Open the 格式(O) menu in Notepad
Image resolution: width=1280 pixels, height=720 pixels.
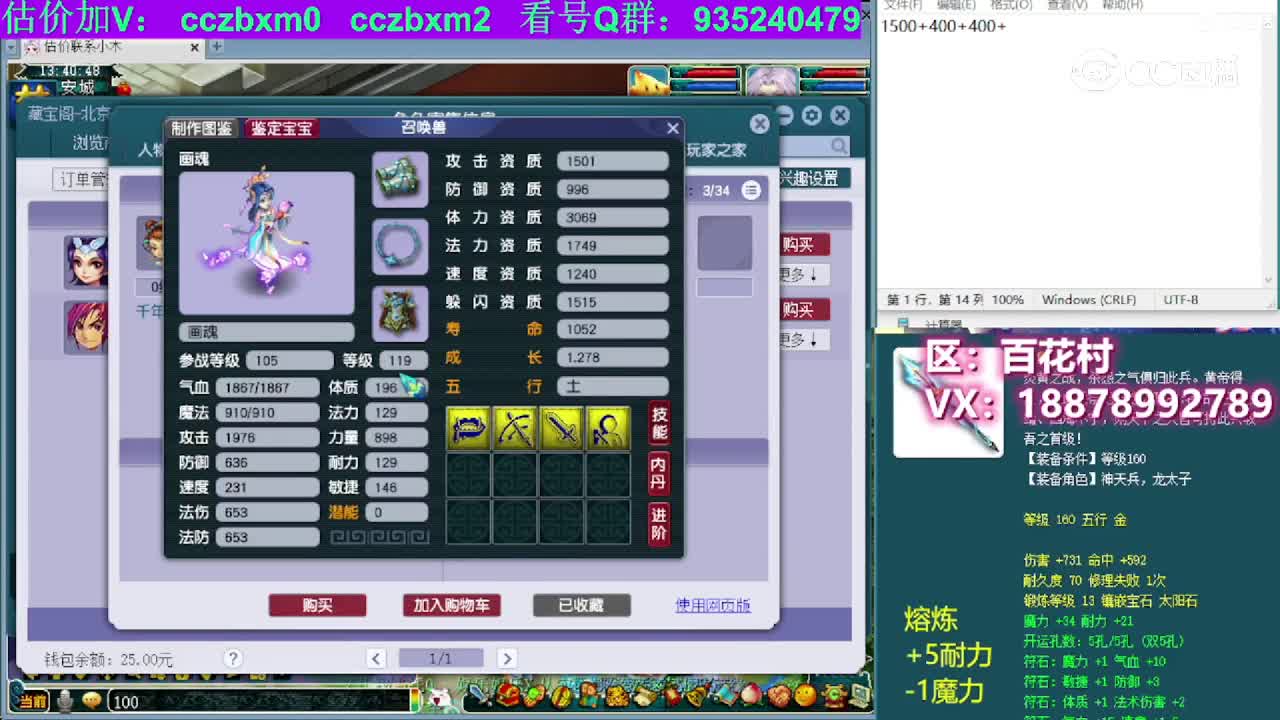pyautogui.click(x=1011, y=5)
